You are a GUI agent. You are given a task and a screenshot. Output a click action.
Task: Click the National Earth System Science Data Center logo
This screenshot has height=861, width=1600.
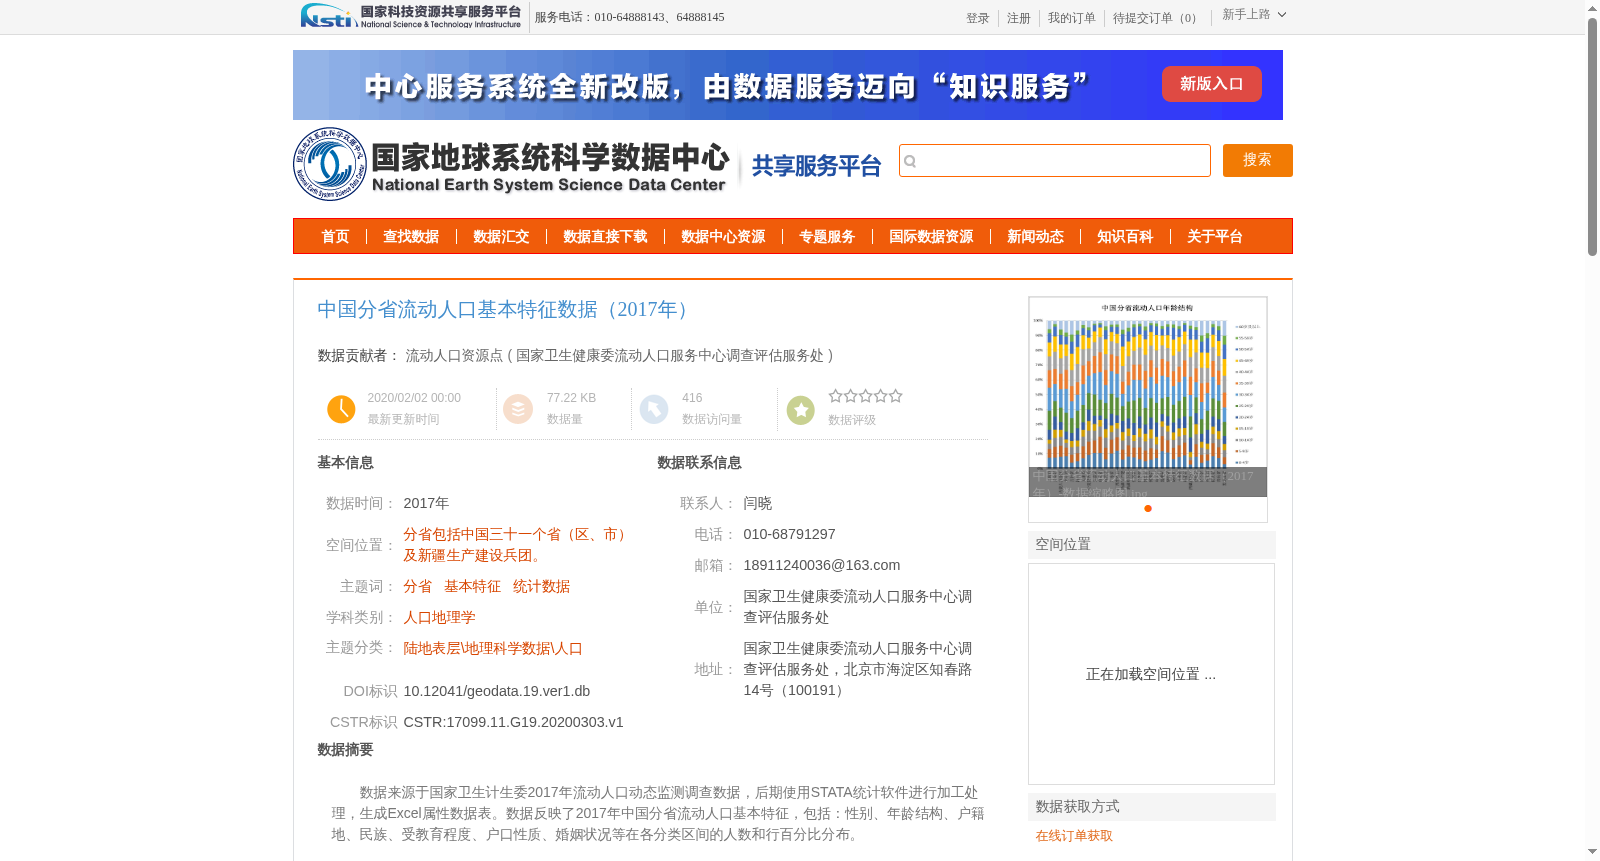[511, 164]
